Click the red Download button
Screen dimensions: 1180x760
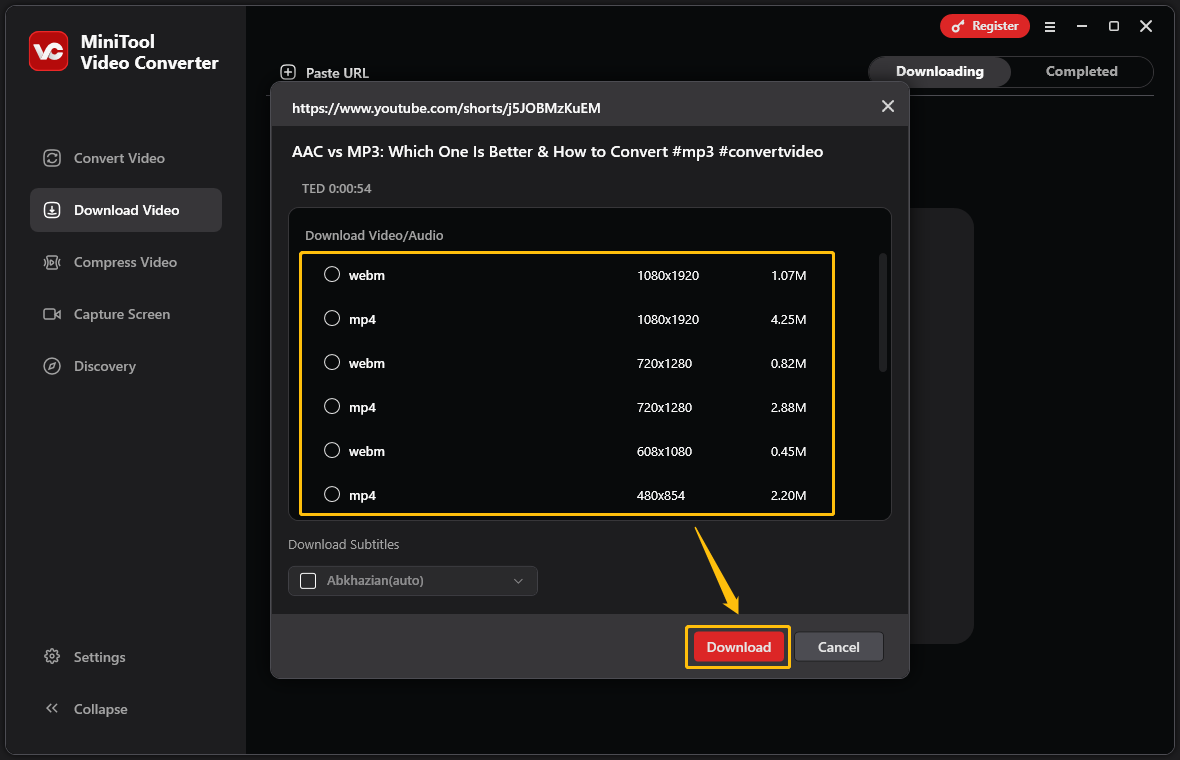(x=738, y=647)
